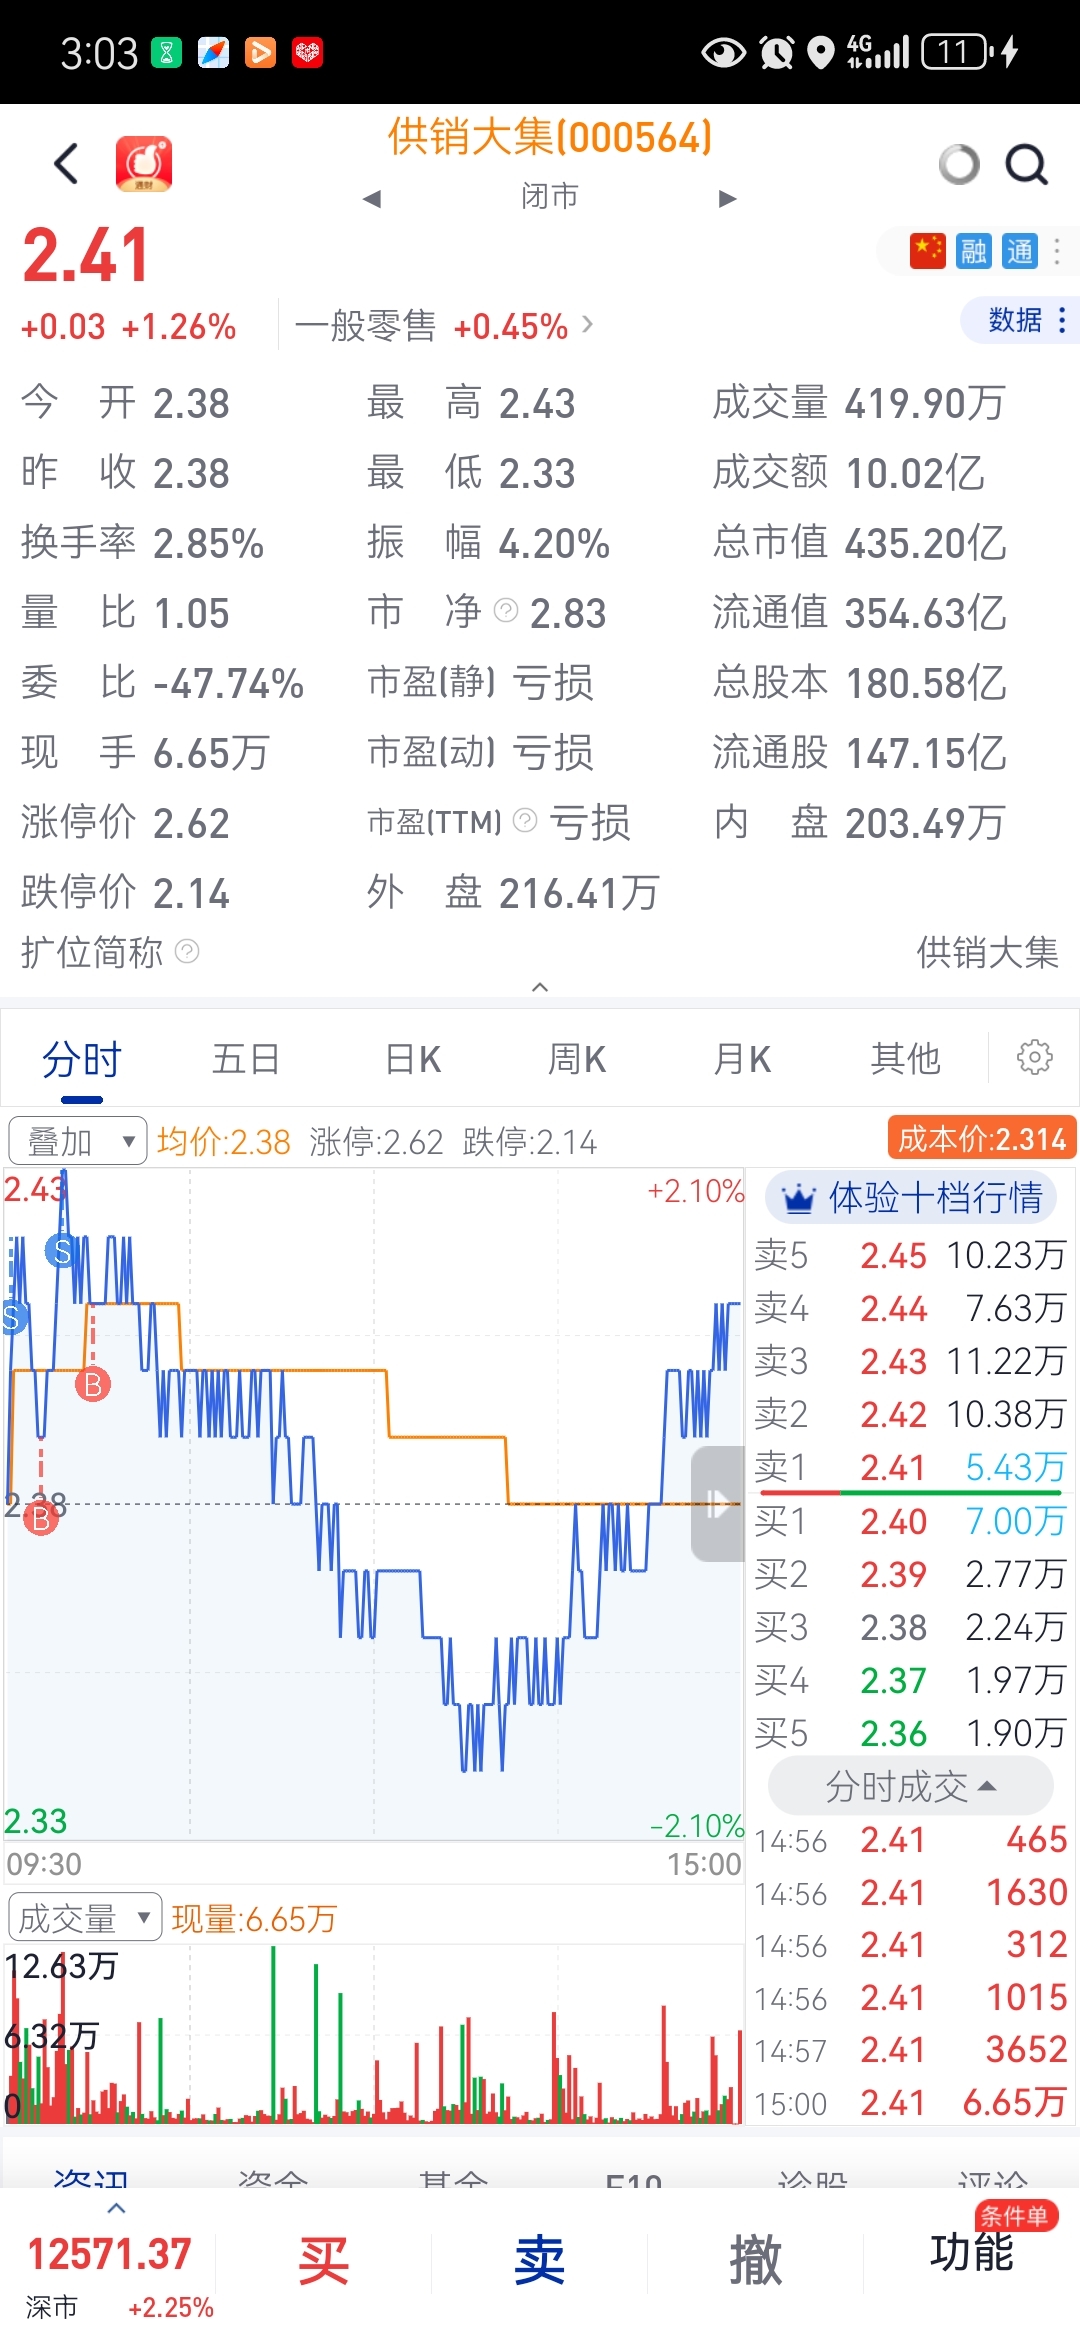Tap the limit-up price 涨停价 2.62
The height and width of the screenshot is (2340, 1080).
coord(126,823)
